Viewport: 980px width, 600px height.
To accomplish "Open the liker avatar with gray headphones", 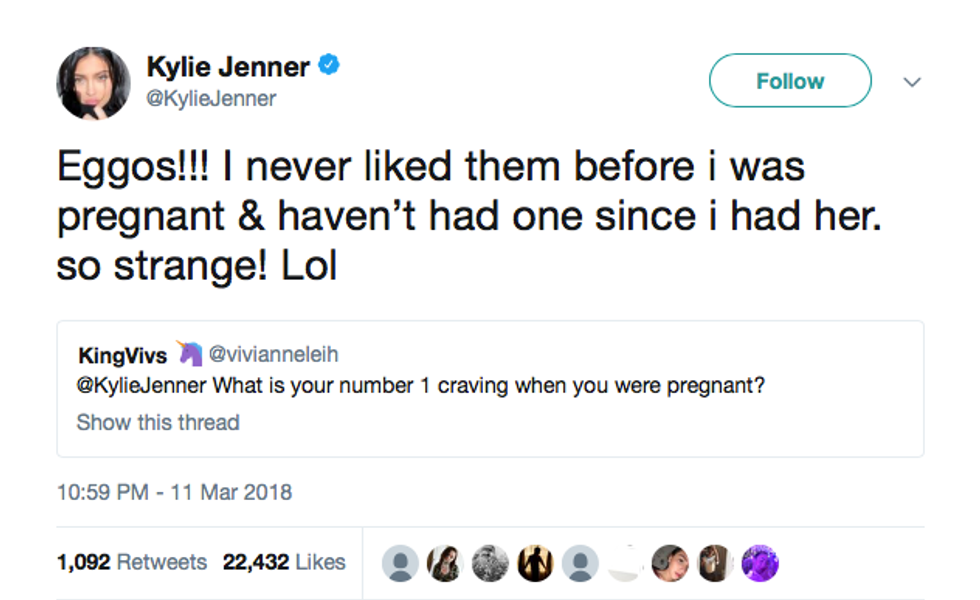I will click(x=670, y=563).
